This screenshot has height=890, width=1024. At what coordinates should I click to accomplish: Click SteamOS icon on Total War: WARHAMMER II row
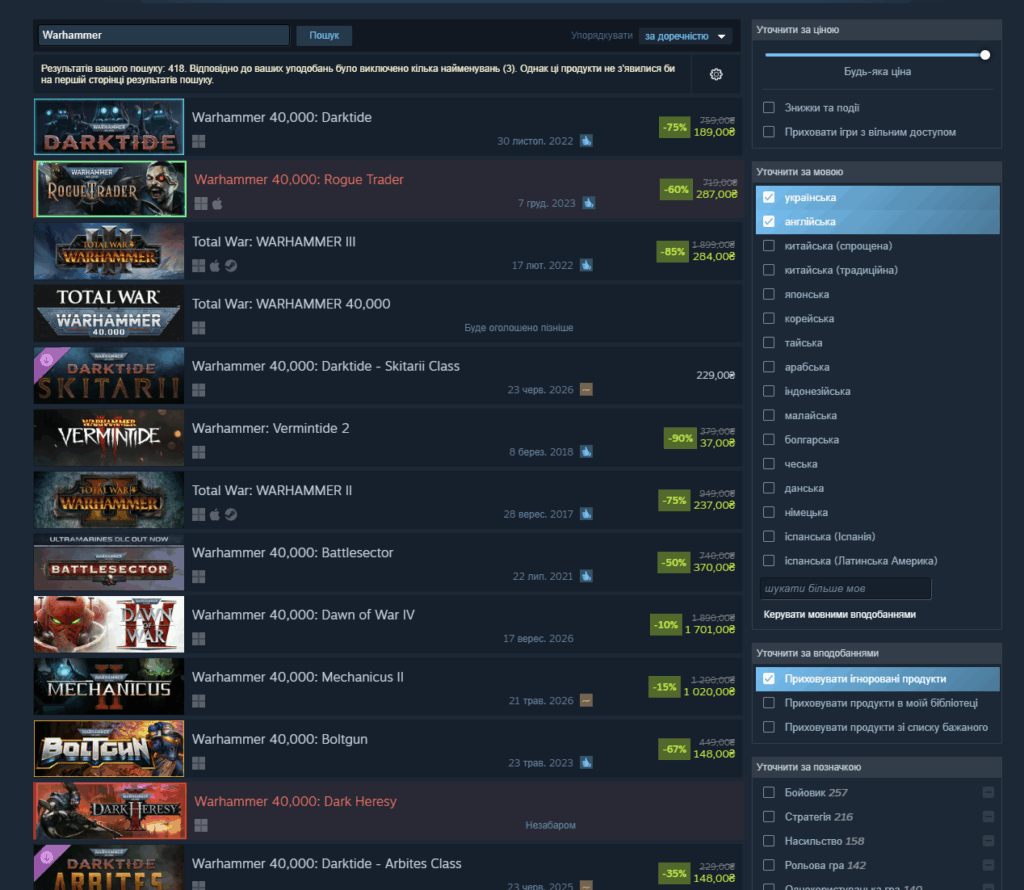(231, 515)
